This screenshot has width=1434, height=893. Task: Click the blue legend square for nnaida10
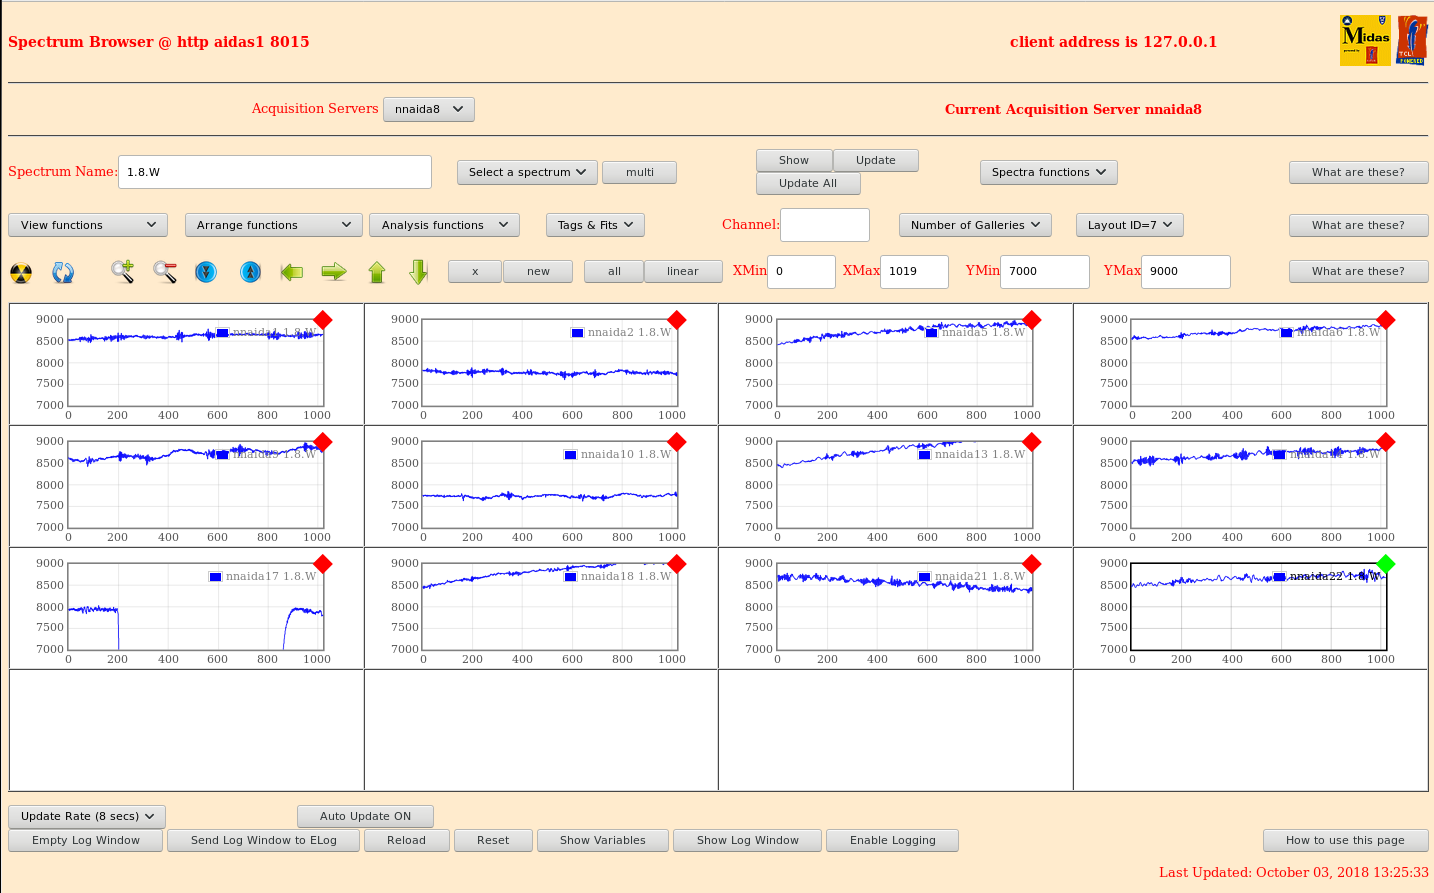point(570,455)
